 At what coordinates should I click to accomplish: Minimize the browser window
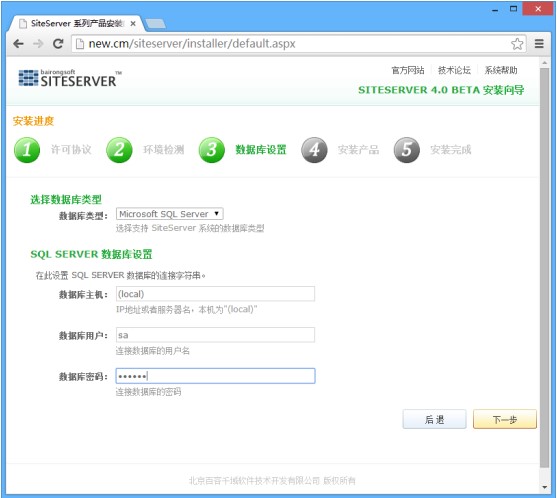coord(495,10)
